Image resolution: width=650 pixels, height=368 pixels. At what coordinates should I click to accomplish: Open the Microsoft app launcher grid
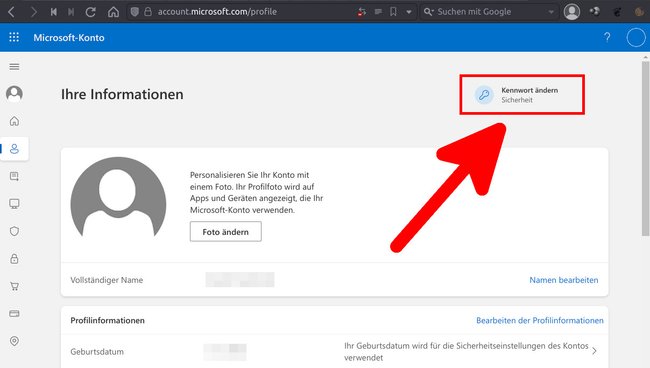click(x=14, y=37)
